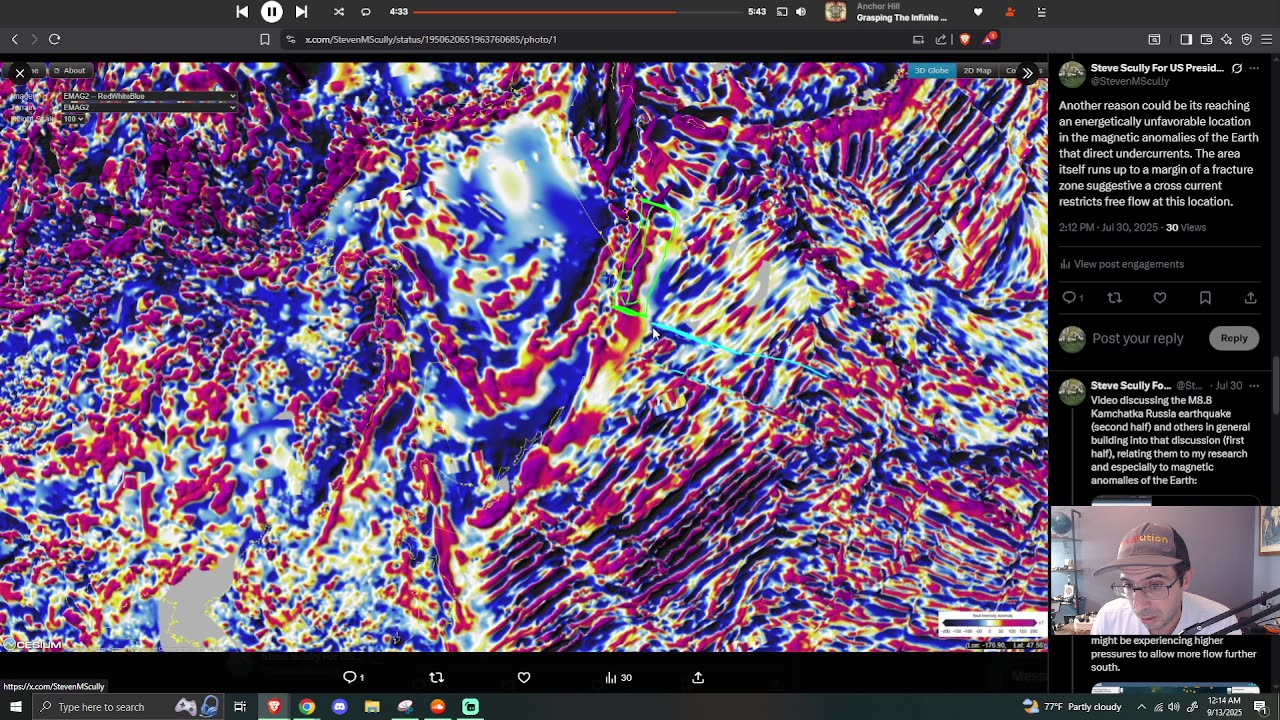
Task: Open Brave VPN shield icon
Action: pyautogui.click(x=1247, y=39)
